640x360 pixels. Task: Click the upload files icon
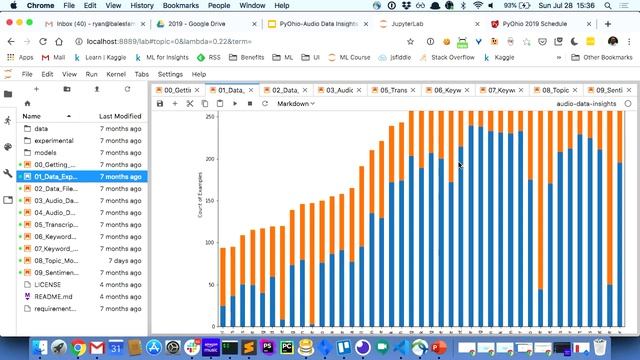(97, 89)
